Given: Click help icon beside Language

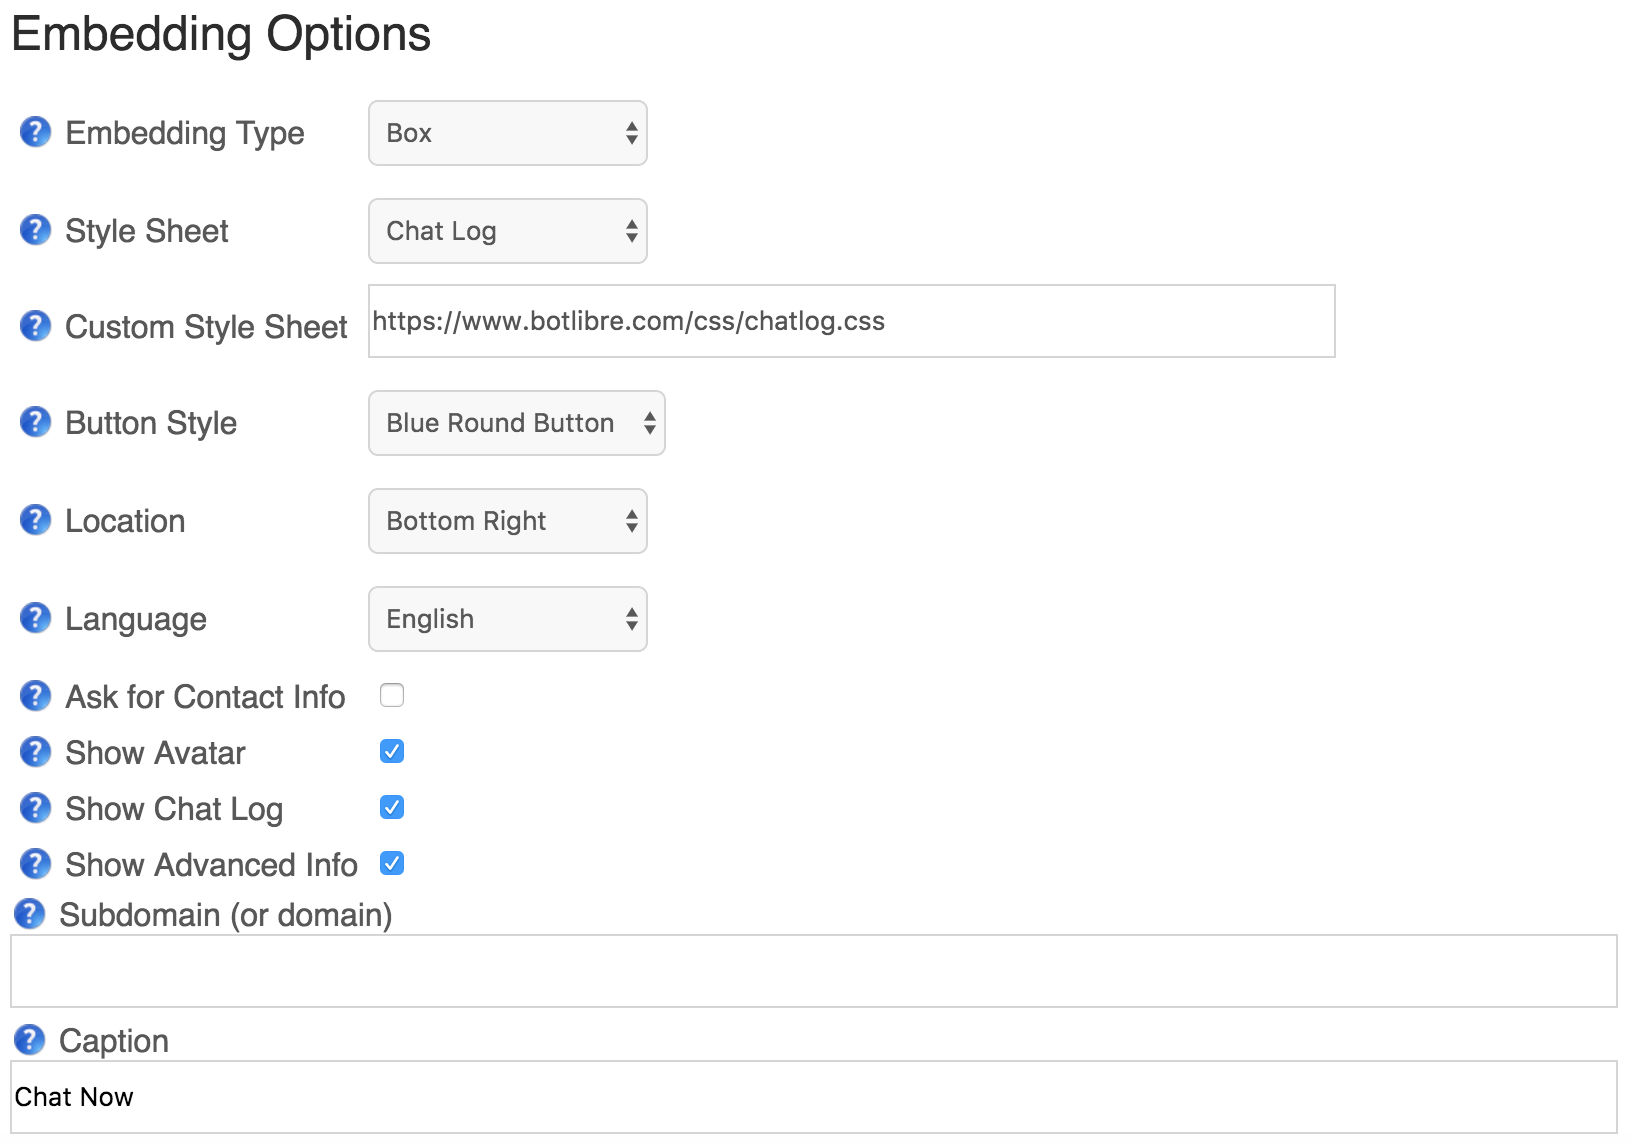Looking at the screenshot, I should (x=35, y=618).
